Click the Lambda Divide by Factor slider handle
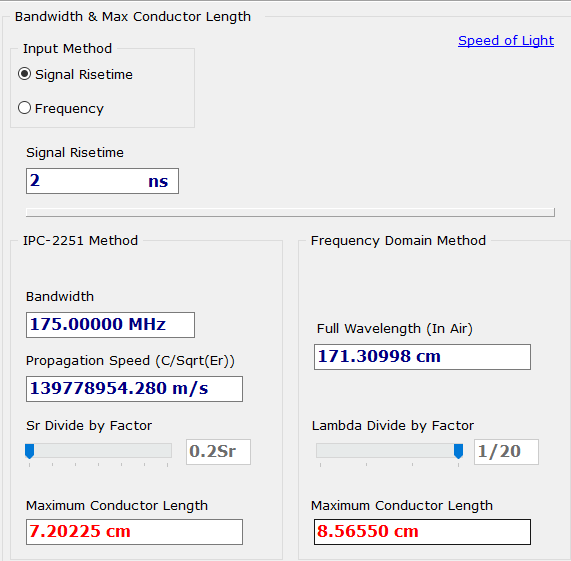 [458, 451]
